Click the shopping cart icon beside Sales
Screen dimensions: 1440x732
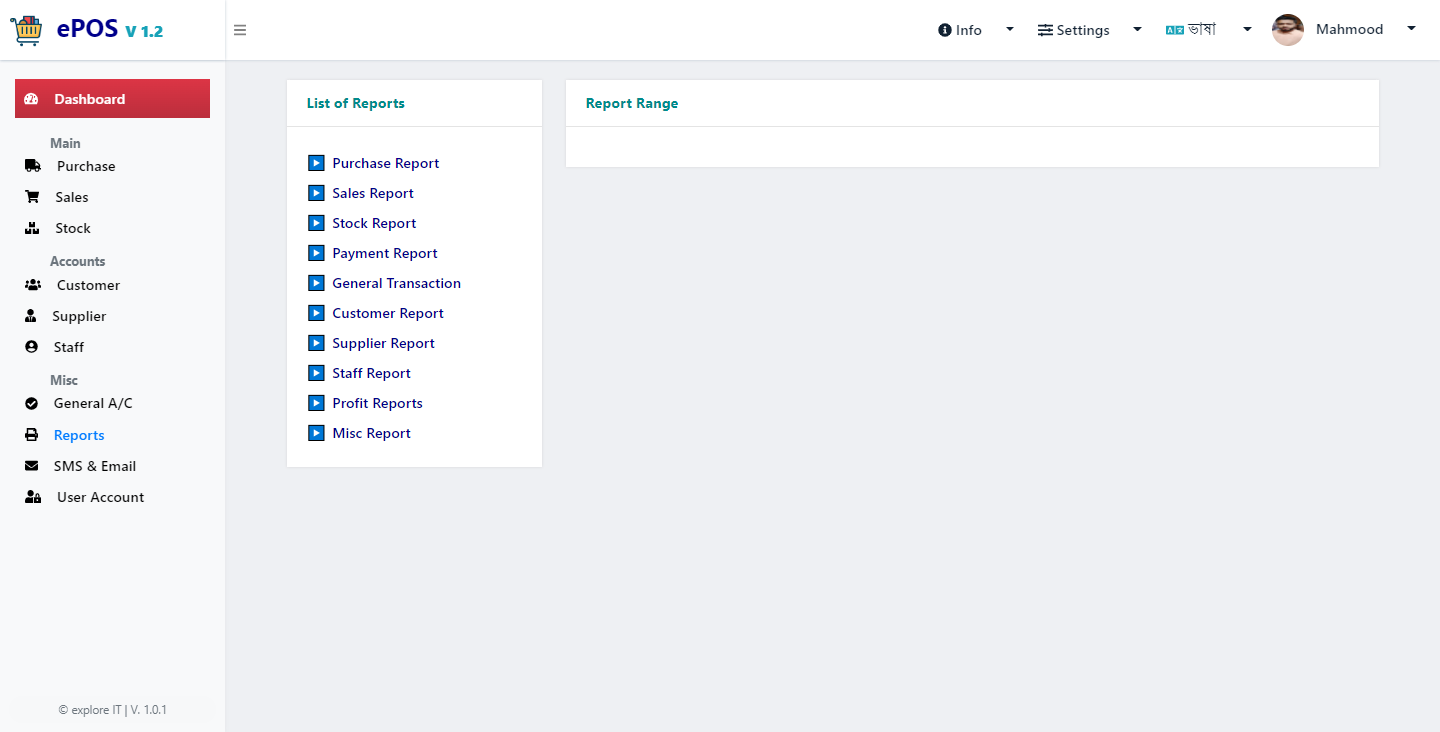pyautogui.click(x=32, y=197)
